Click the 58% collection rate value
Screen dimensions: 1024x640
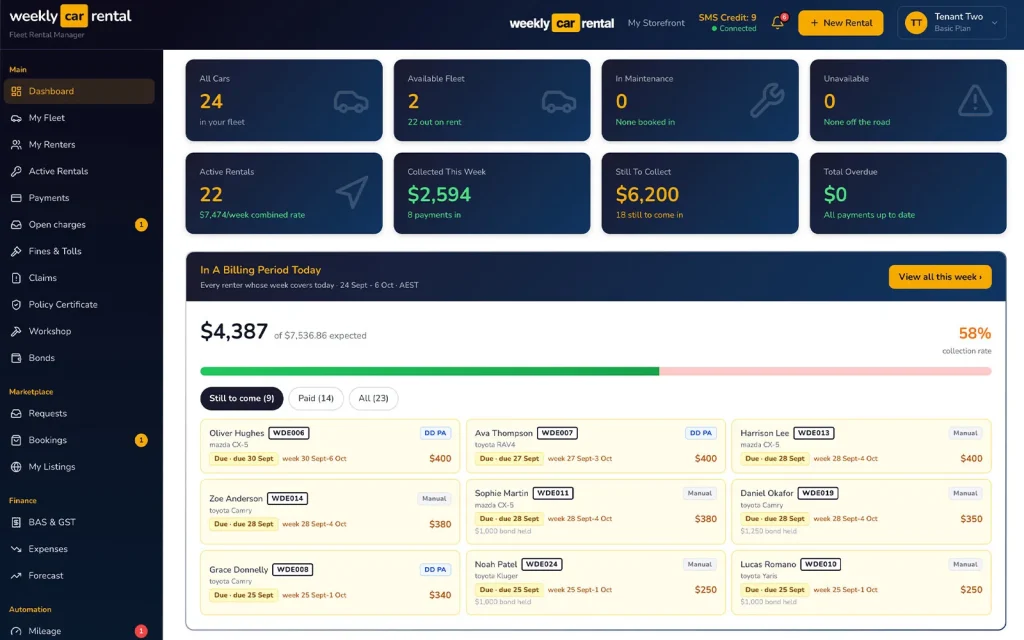(x=975, y=334)
